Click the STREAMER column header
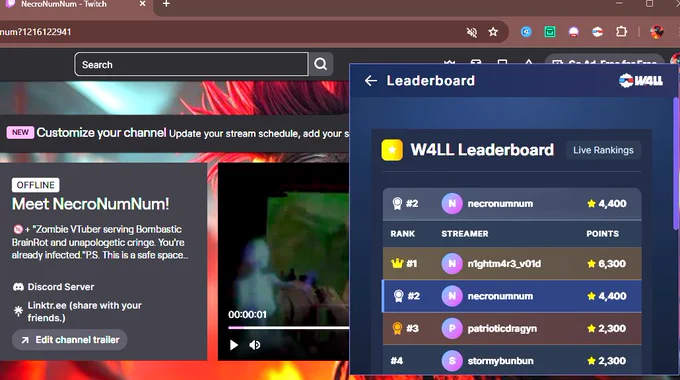 coord(465,234)
